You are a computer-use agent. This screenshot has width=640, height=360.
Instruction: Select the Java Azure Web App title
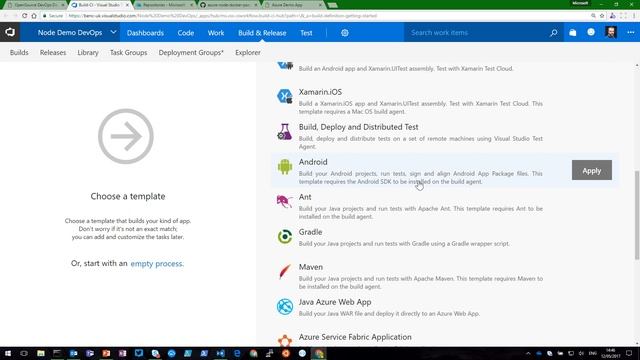pyautogui.click(x=335, y=302)
